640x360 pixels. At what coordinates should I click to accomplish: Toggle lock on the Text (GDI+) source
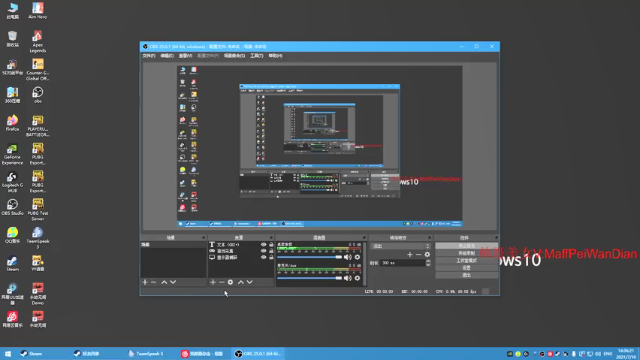coord(271,244)
